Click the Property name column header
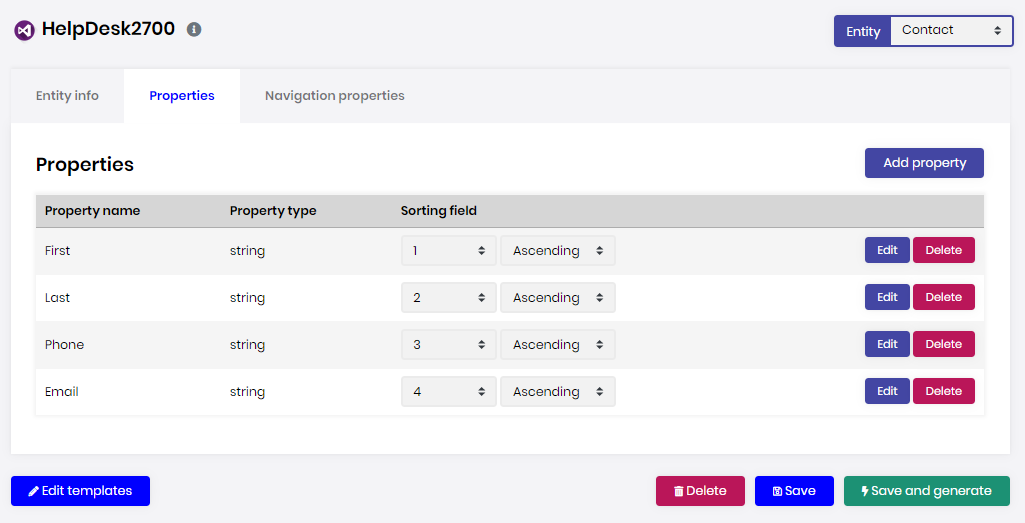Viewport: 1025px width, 523px height. (x=92, y=211)
